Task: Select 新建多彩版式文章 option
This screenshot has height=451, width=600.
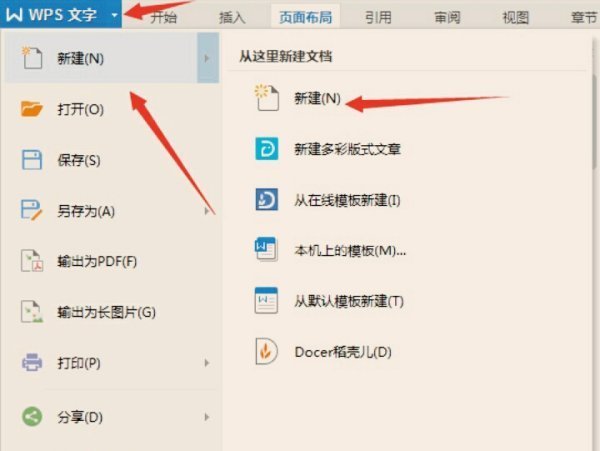Action: click(346, 149)
